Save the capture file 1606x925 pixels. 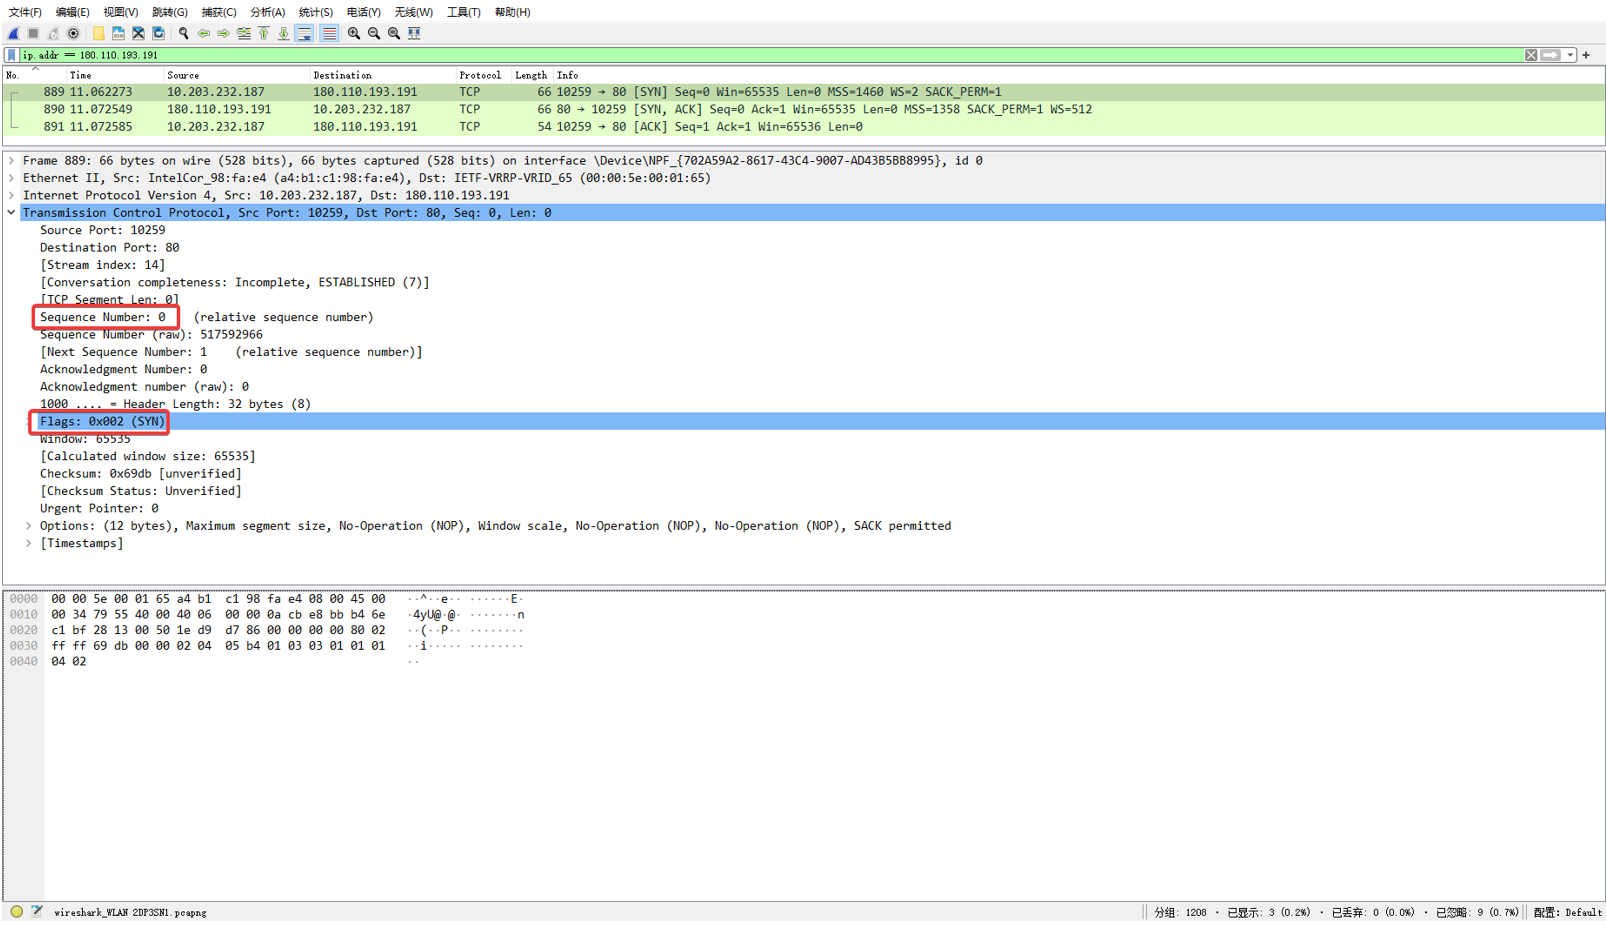tap(118, 33)
